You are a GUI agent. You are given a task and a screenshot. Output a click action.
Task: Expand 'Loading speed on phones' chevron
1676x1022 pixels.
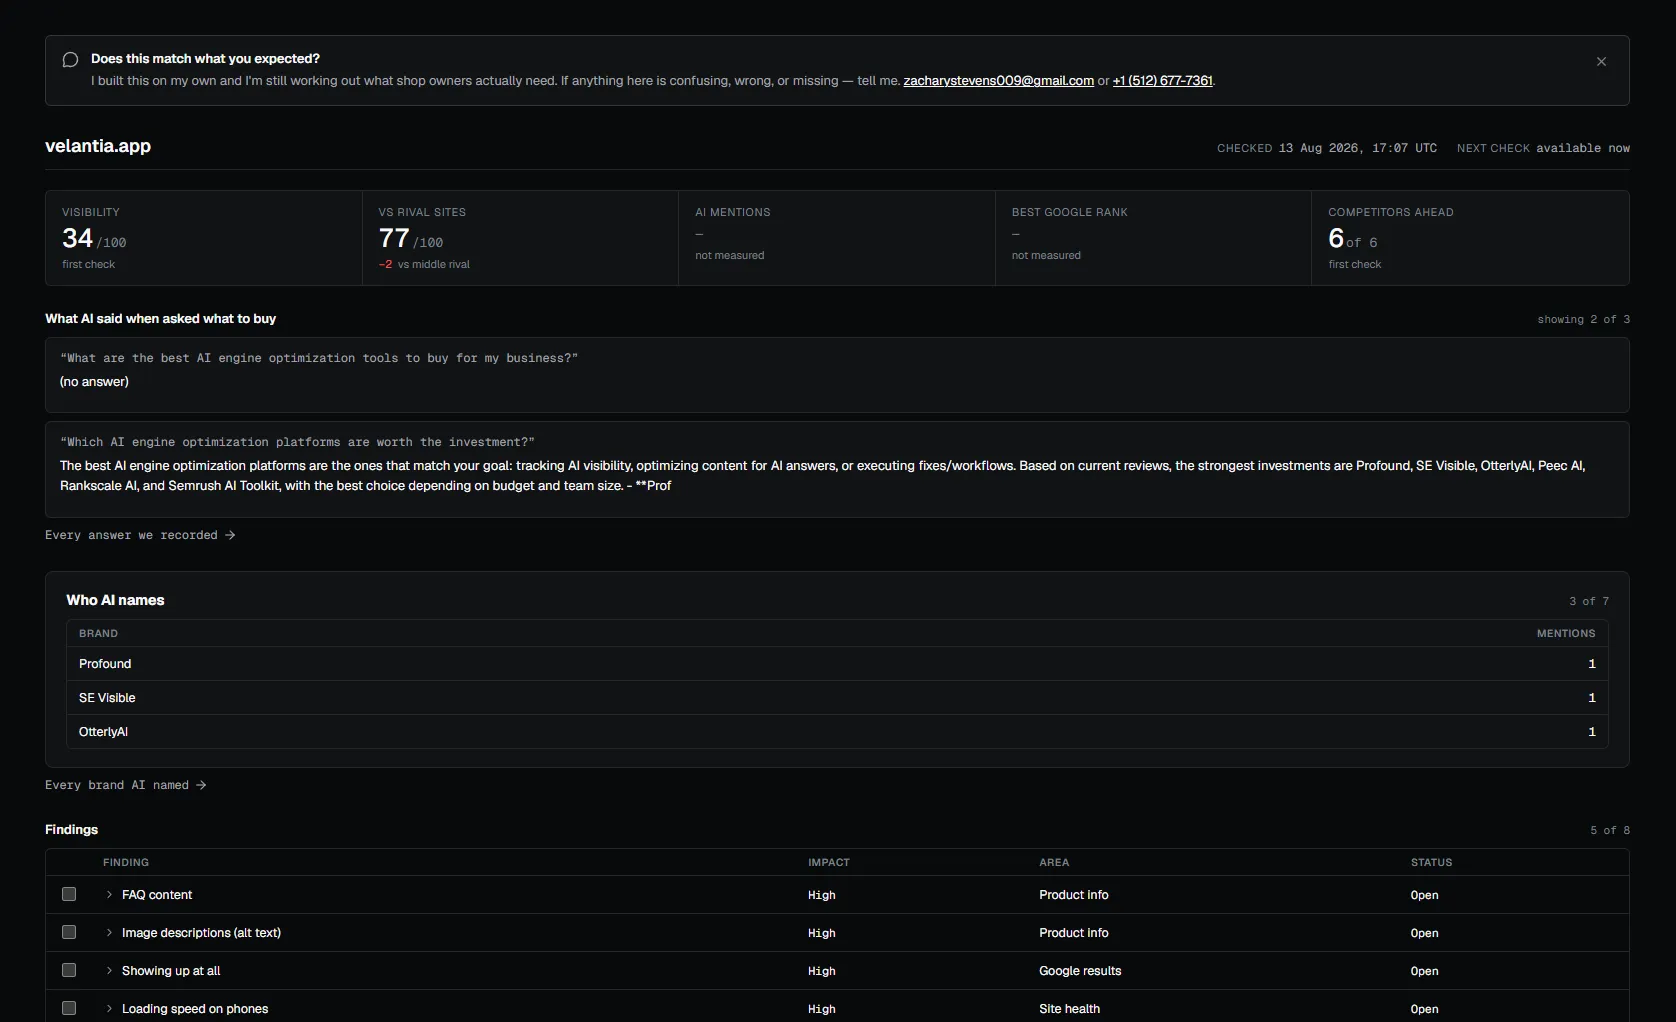[109, 1009]
